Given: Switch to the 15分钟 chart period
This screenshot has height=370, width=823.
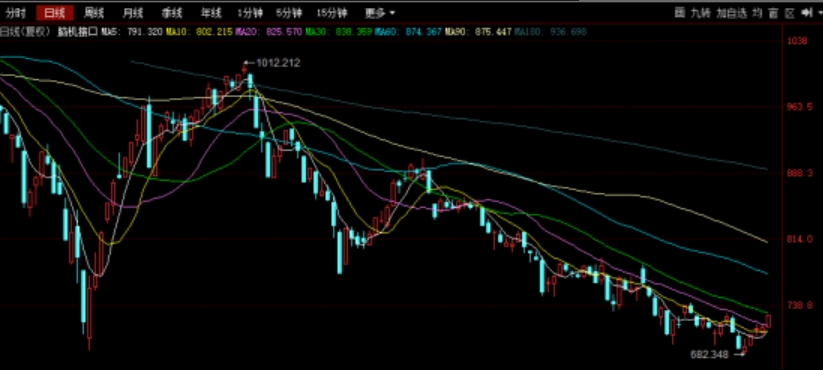Looking at the screenshot, I should 332,13.
